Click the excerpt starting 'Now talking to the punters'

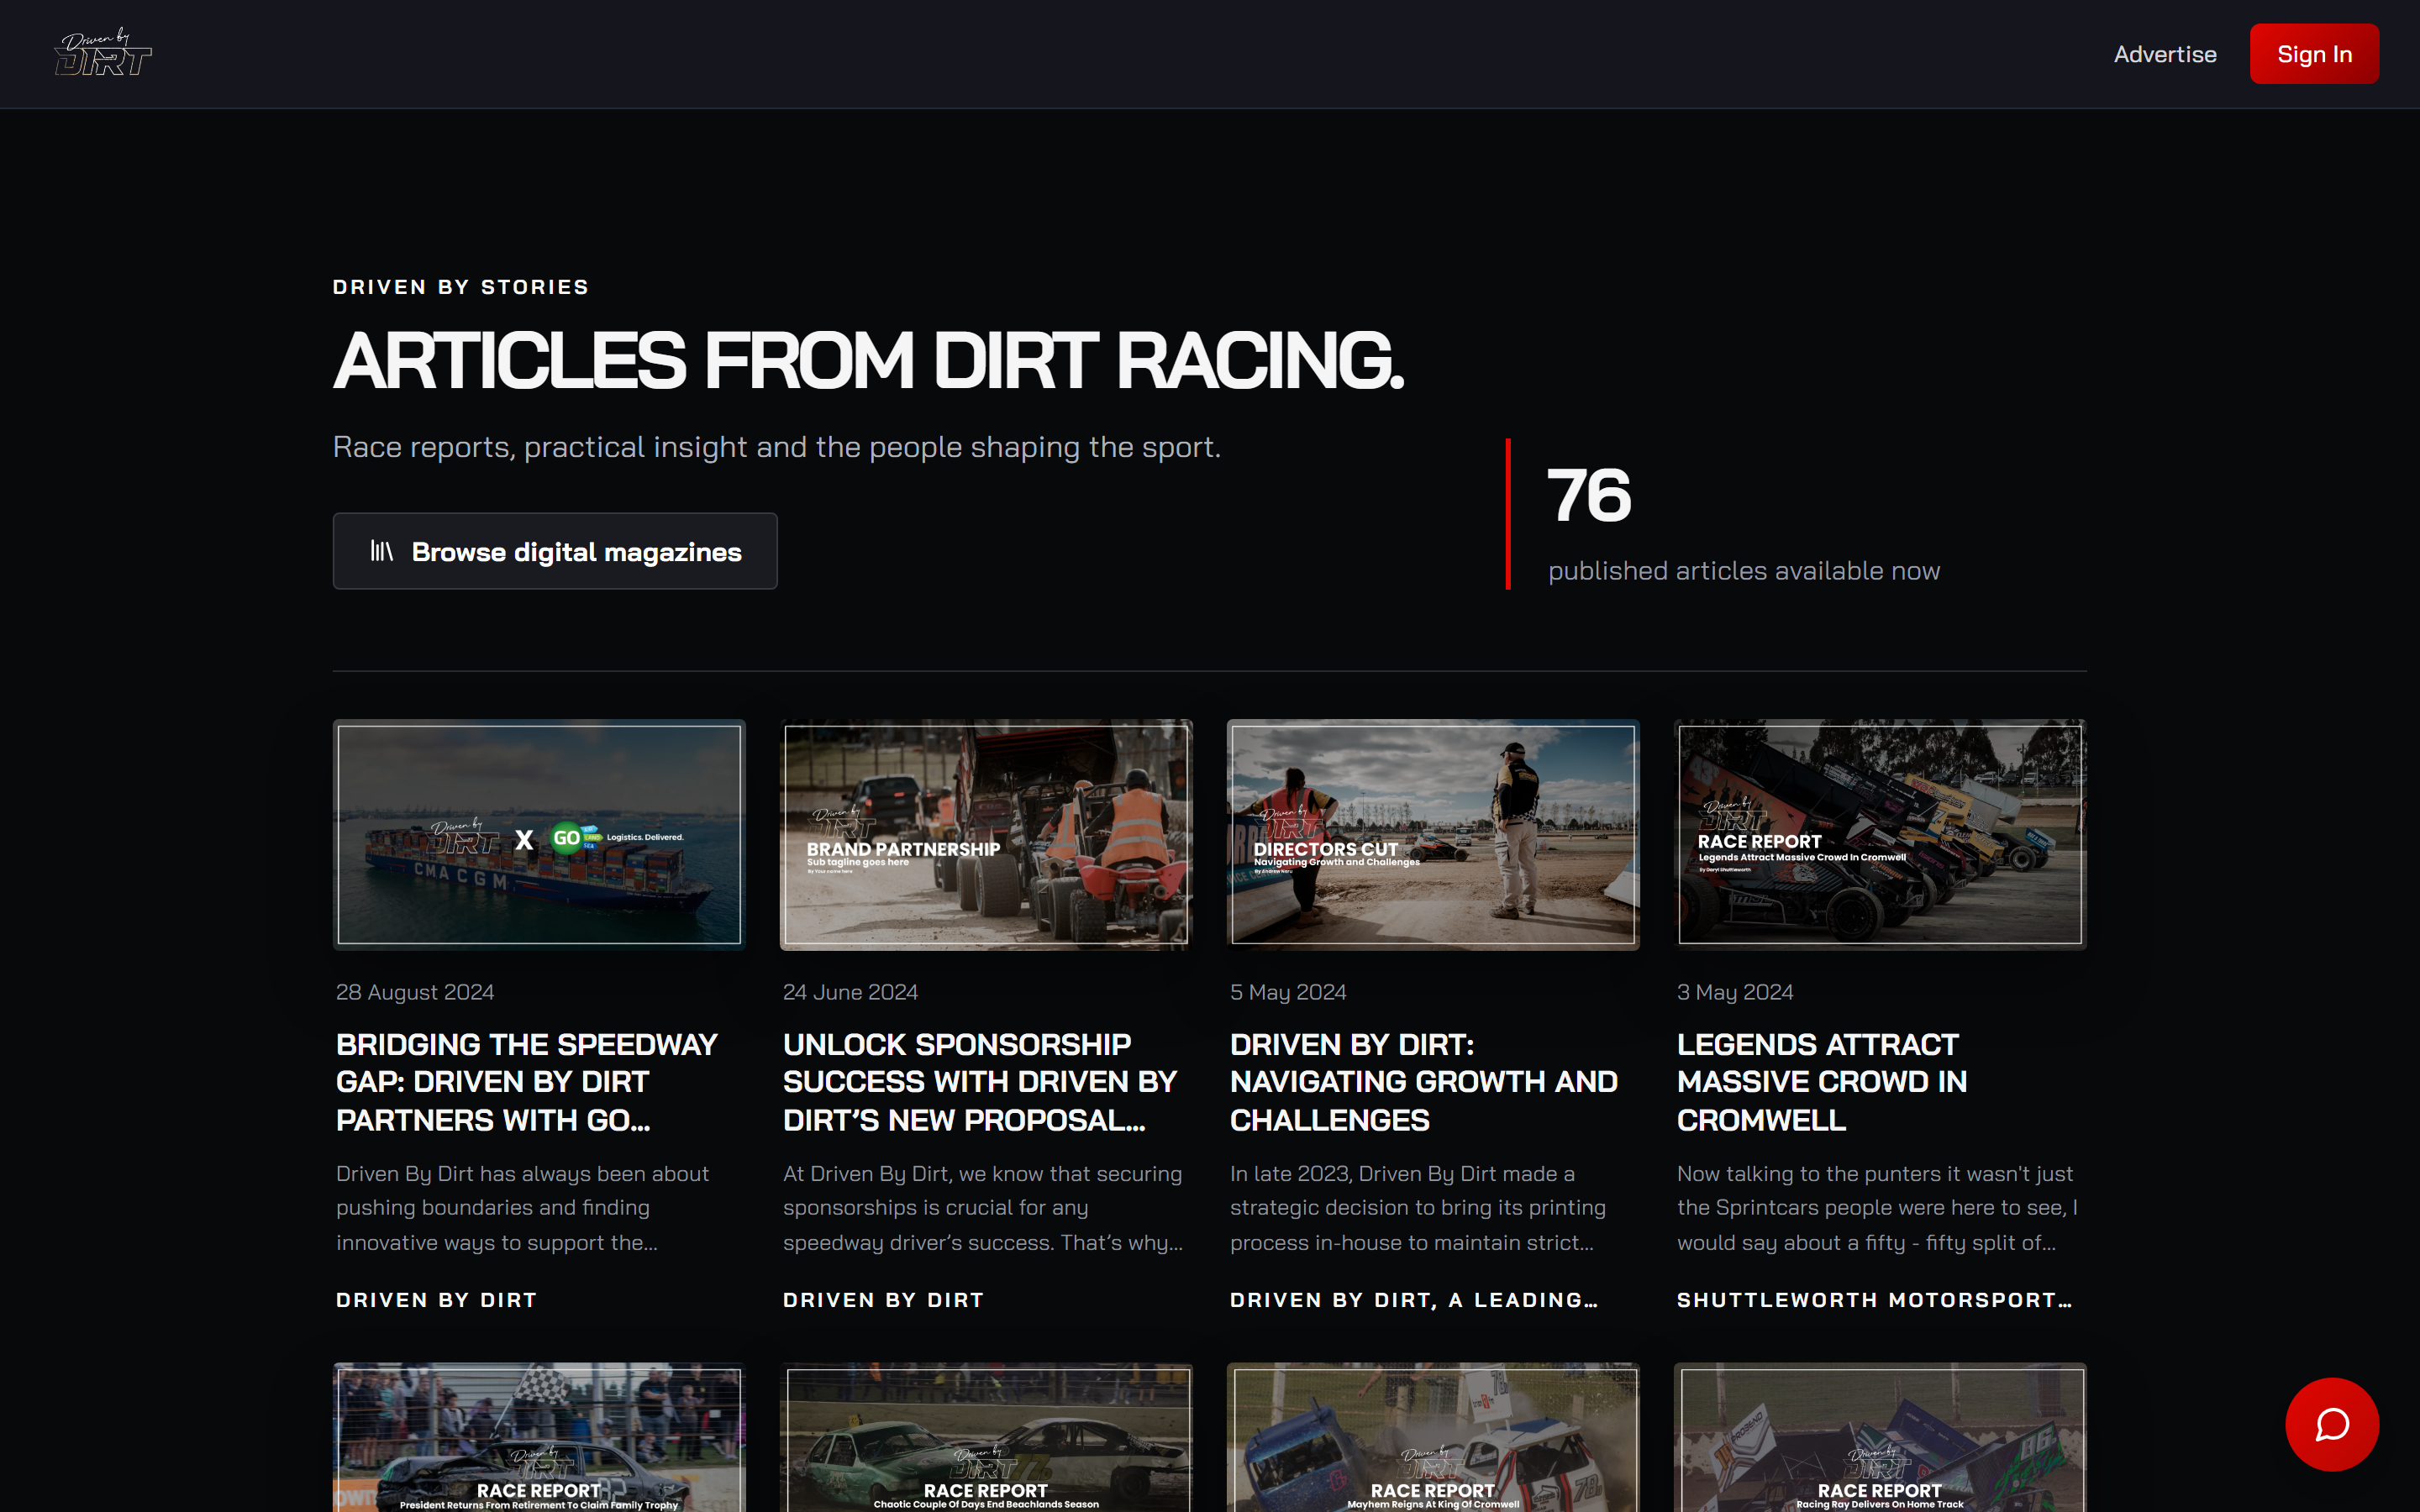pos(1877,1208)
